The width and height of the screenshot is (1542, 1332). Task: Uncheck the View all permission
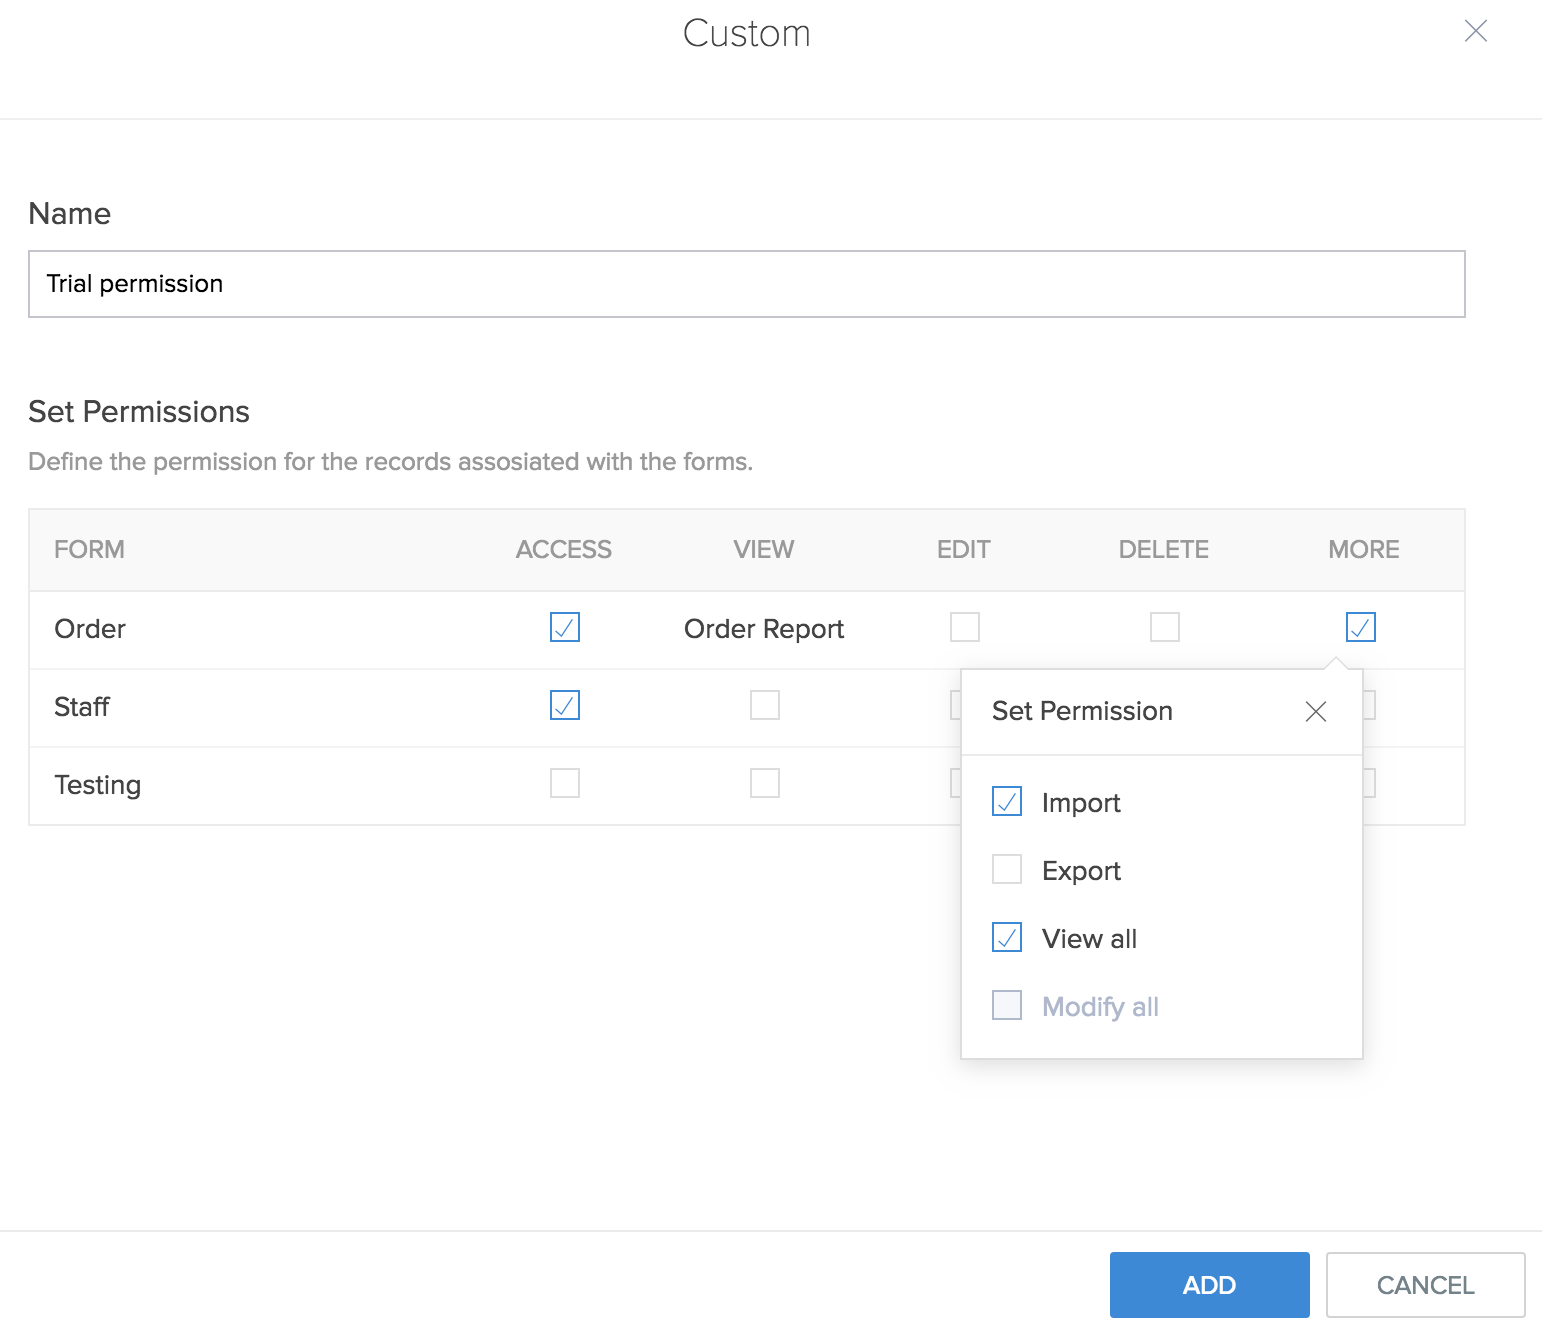1007,938
